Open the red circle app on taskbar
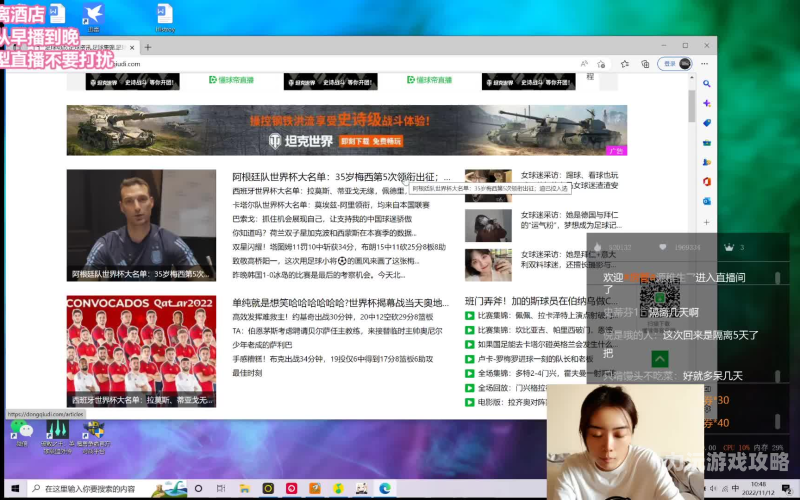This screenshot has height=500, width=800. [291, 489]
